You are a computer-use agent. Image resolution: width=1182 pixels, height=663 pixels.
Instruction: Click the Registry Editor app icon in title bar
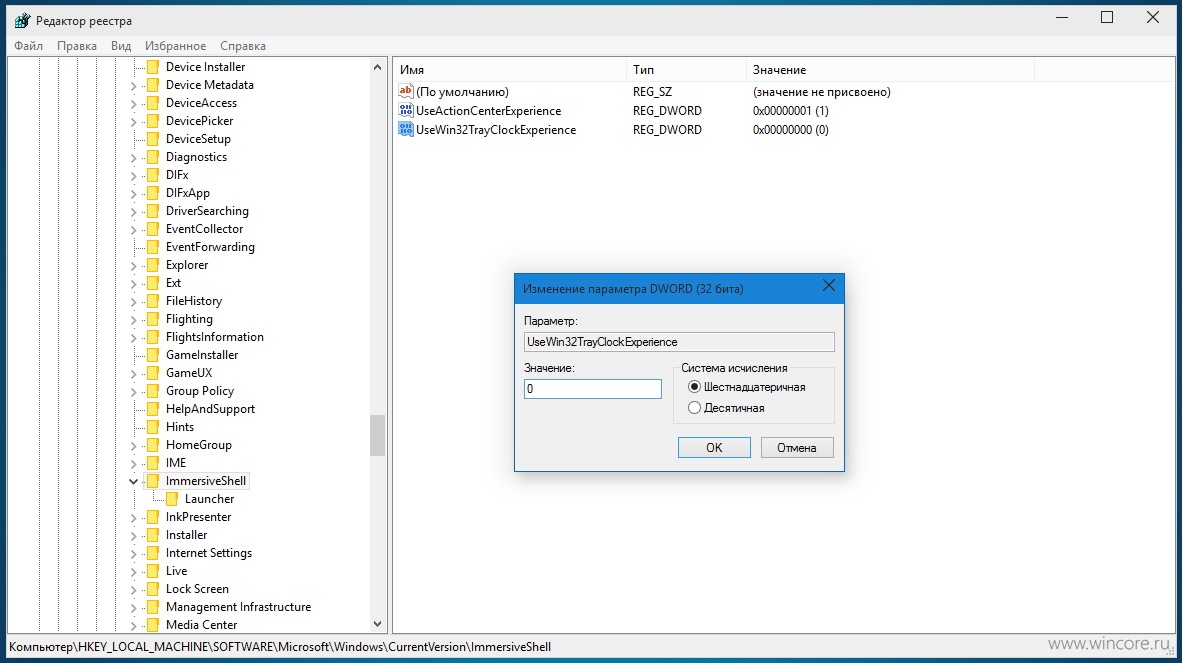(x=23, y=20)
